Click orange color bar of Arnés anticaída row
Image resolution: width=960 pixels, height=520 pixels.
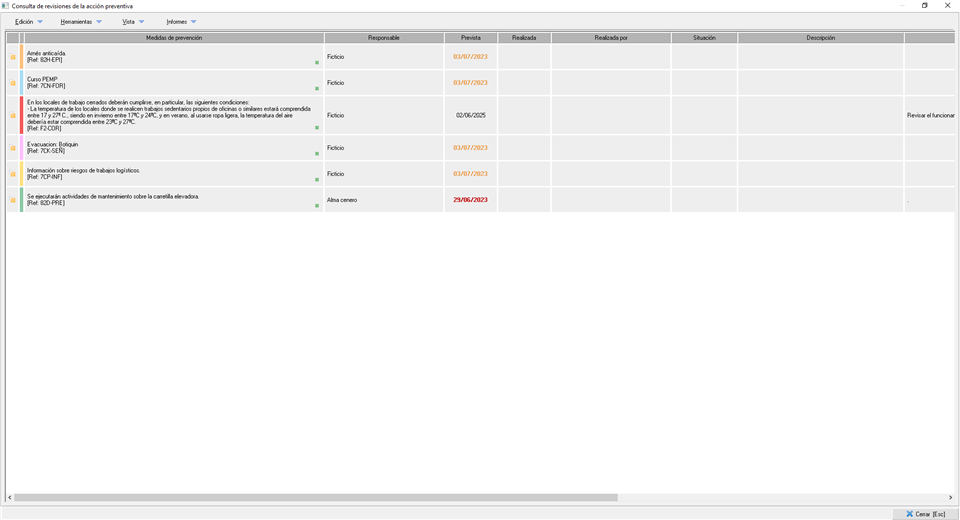click(21, 56)
